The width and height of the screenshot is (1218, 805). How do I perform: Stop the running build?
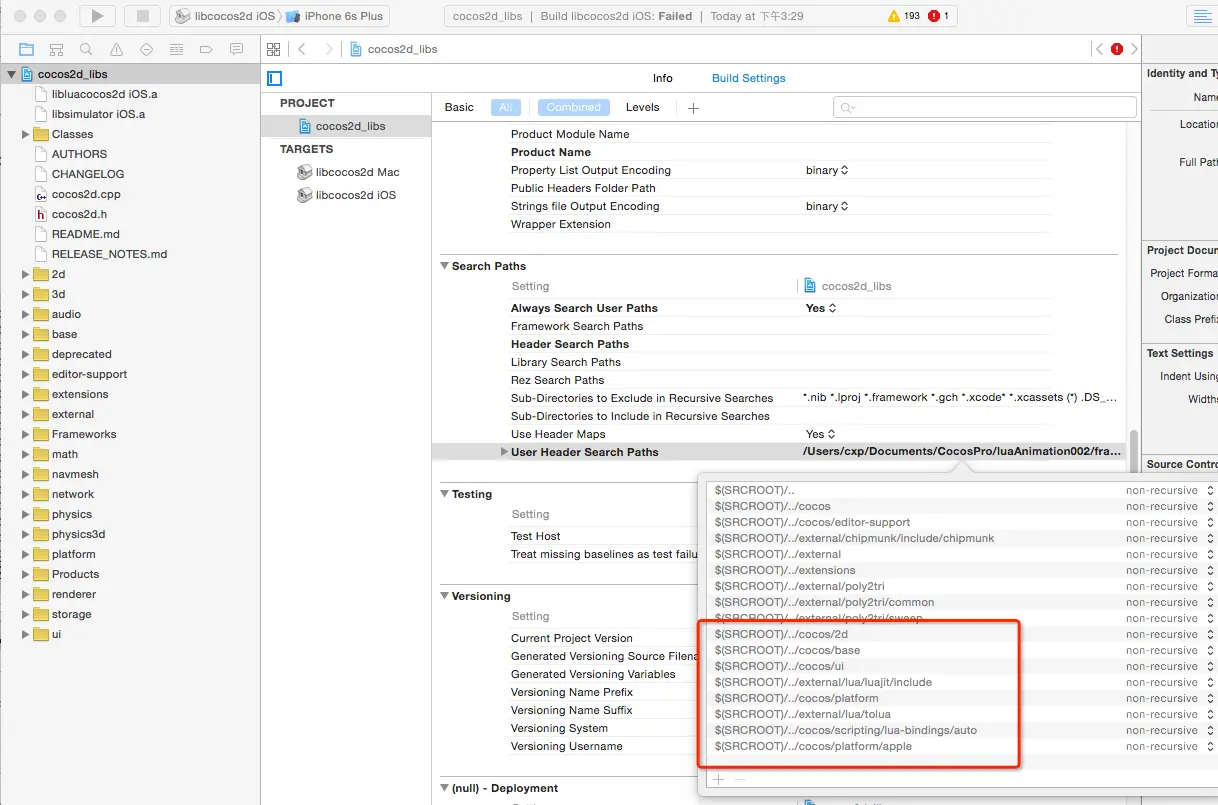coord(142,16)
